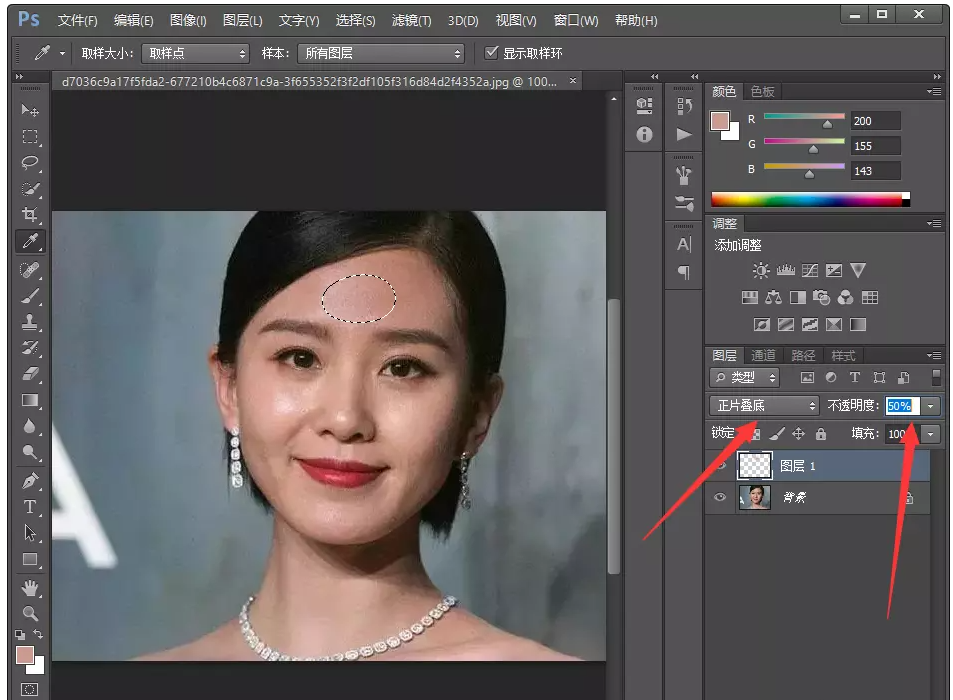
Task: Switch to the 色板 tab
Action: pos(762,91)
